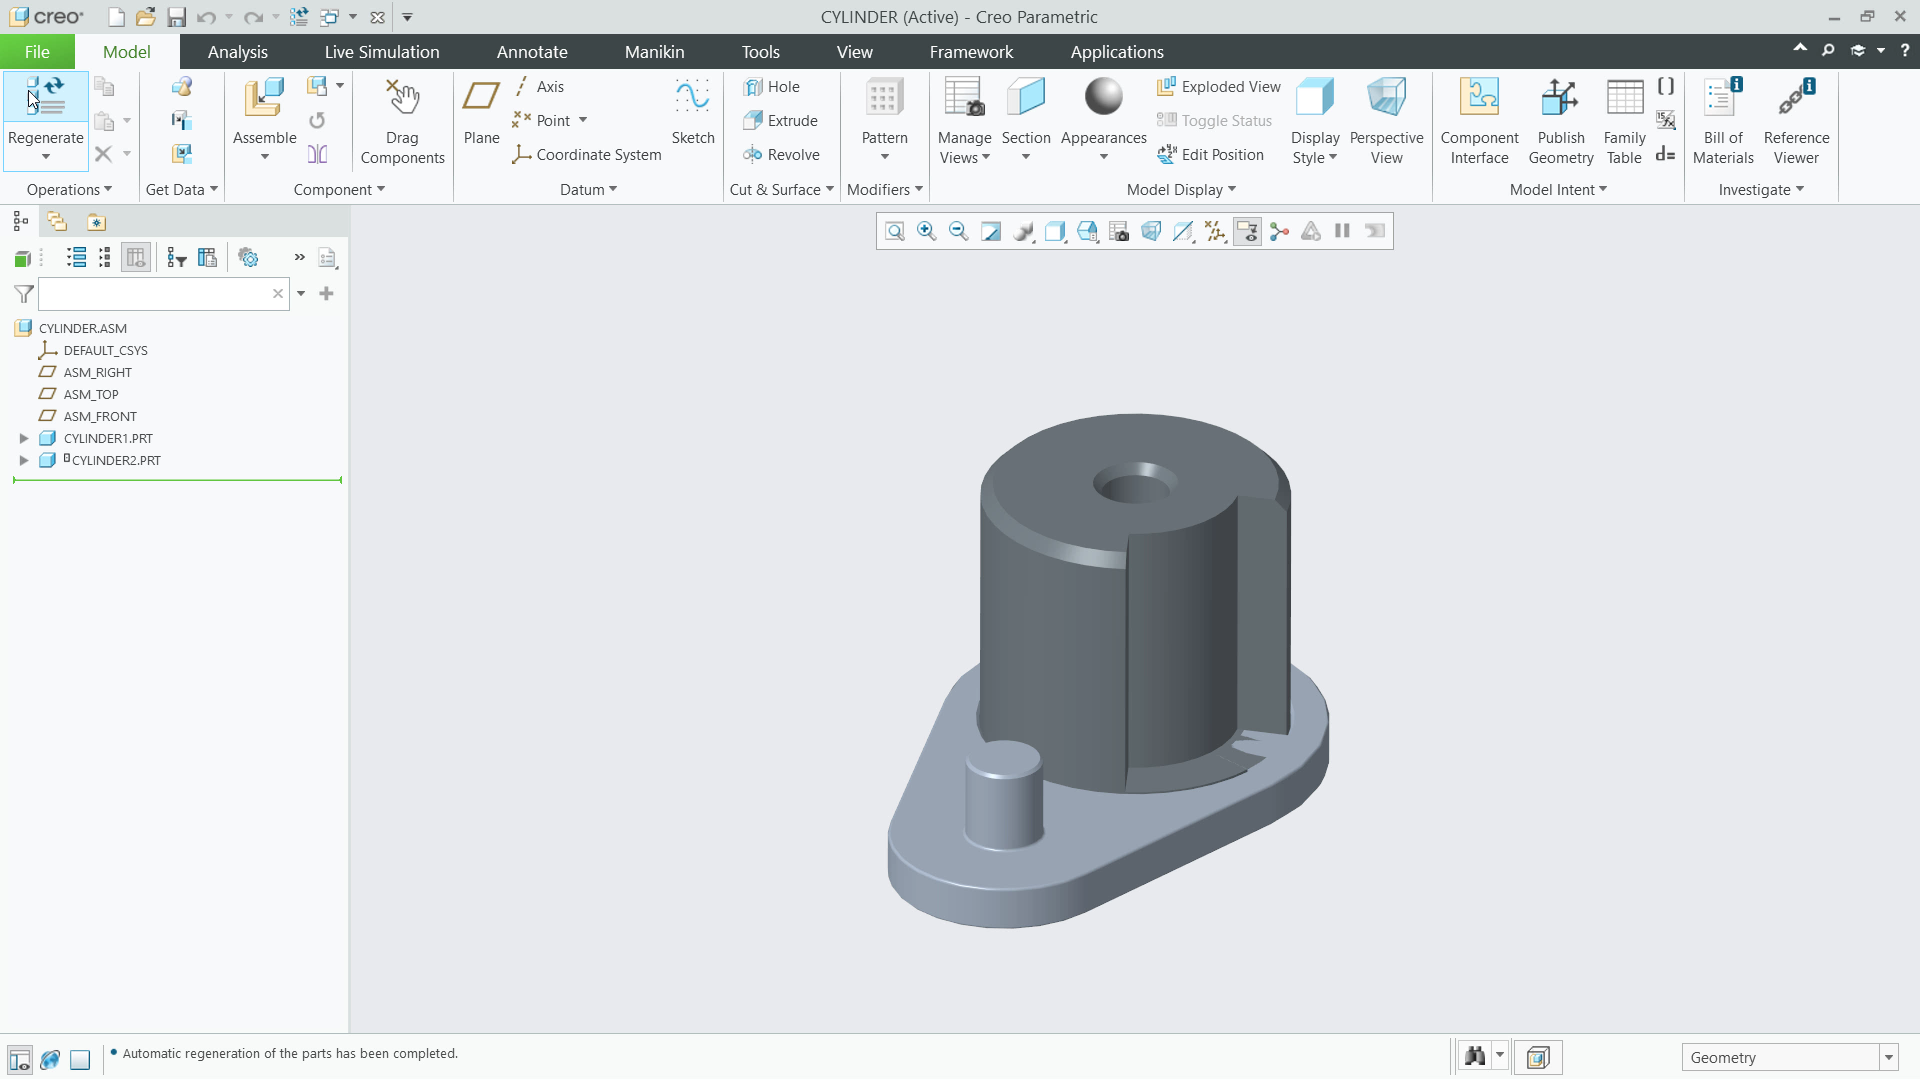Click the Exploded View button
The image size is (1920, 1080).
(x=1219, y=86)
